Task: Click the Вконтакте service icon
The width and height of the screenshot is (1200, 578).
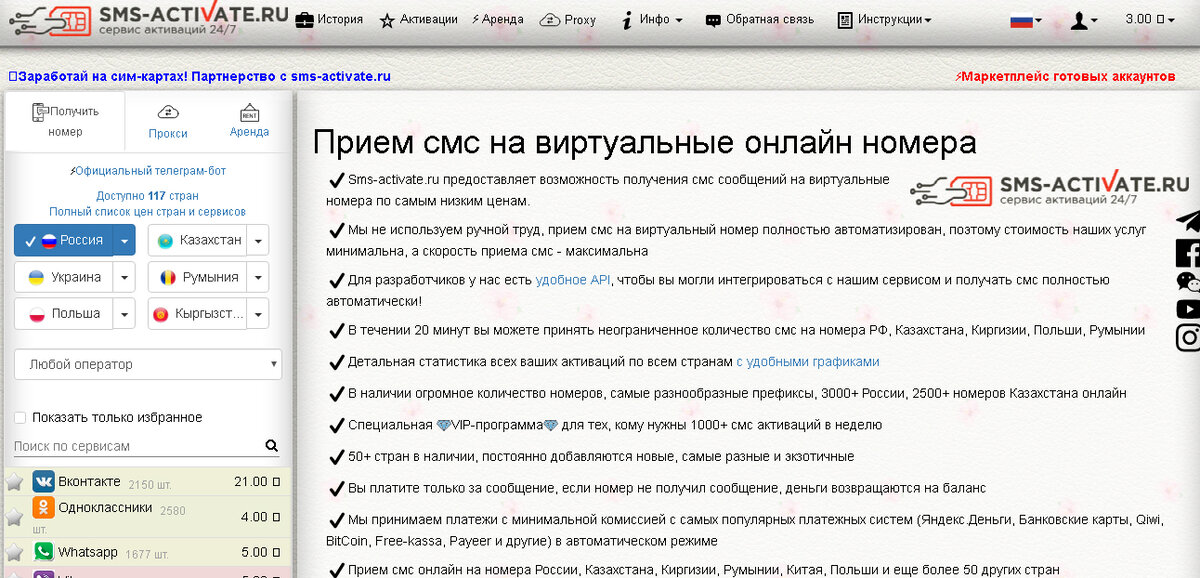Action: pyautogui.click(x=43, y=481)
